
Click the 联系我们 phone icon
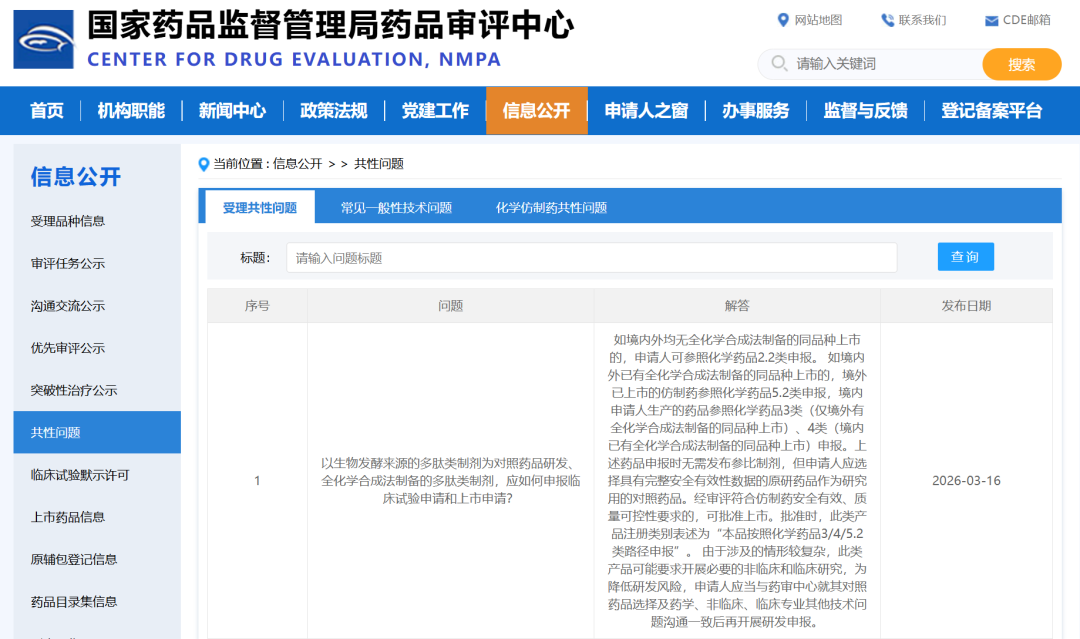tap(887, 20)
